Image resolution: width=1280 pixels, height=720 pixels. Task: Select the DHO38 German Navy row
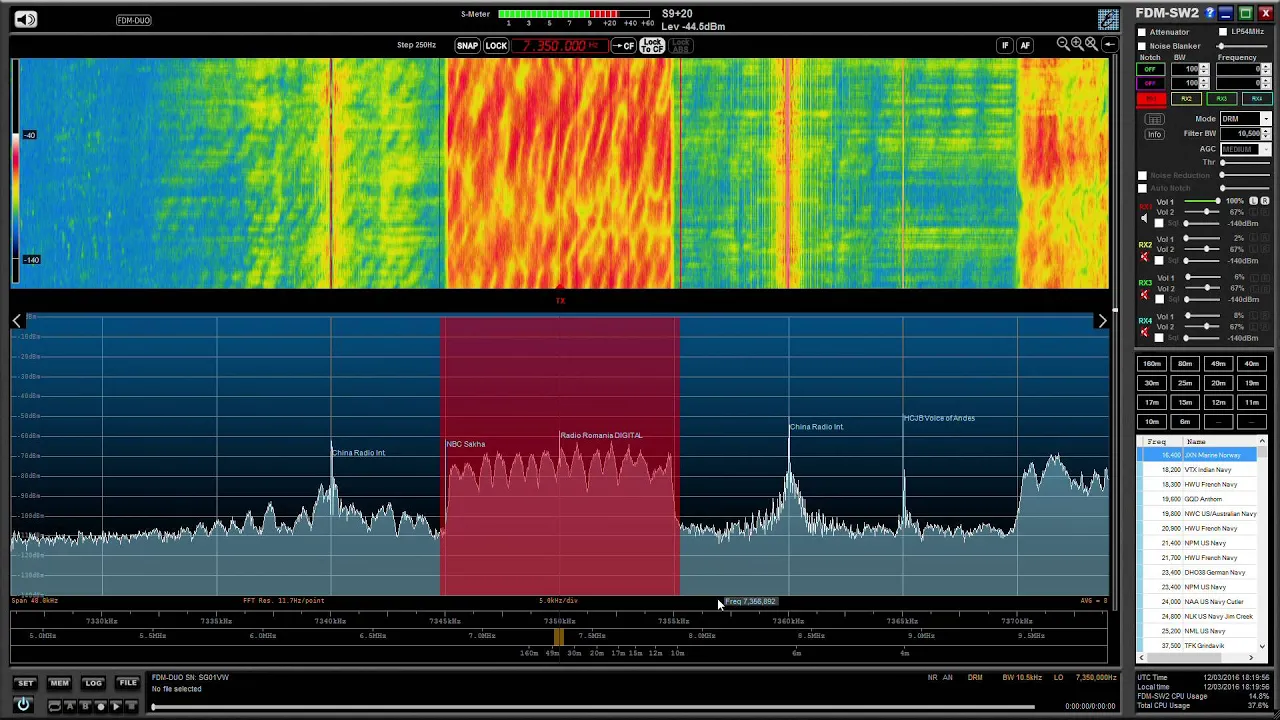pyautogui.click(x=1197, y=572)
